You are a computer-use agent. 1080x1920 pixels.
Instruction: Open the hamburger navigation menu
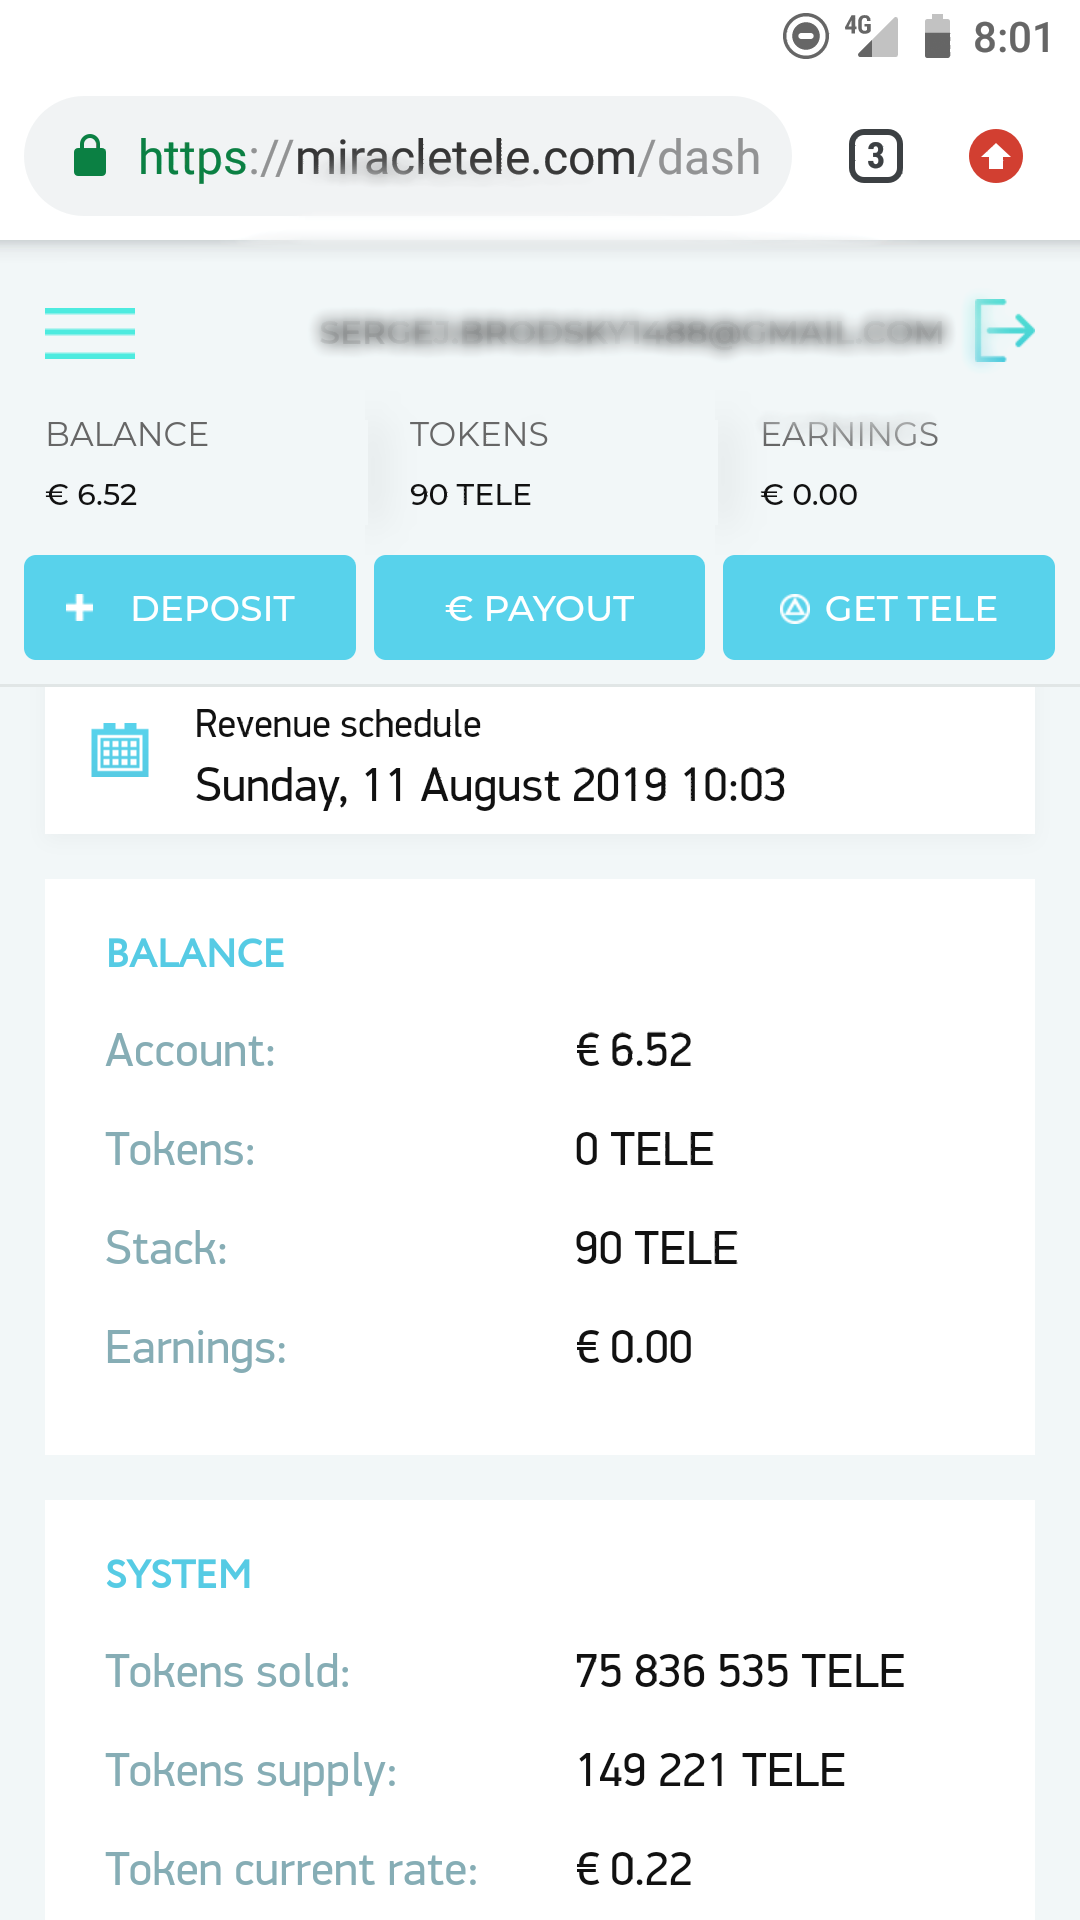point(90,333)
